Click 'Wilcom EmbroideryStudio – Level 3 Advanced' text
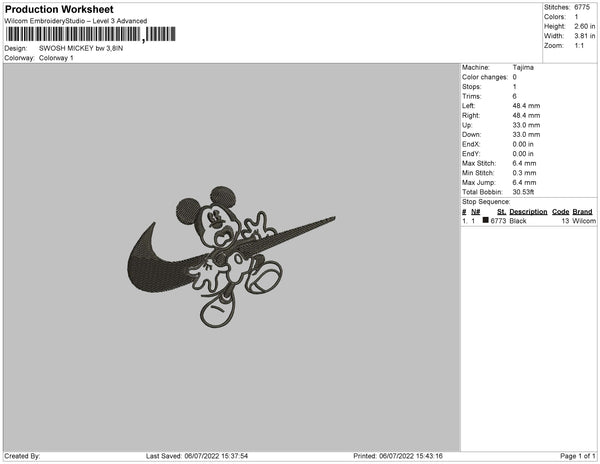Image resolution: width=600 pixels, height=464 pixels. click(76, 21)
